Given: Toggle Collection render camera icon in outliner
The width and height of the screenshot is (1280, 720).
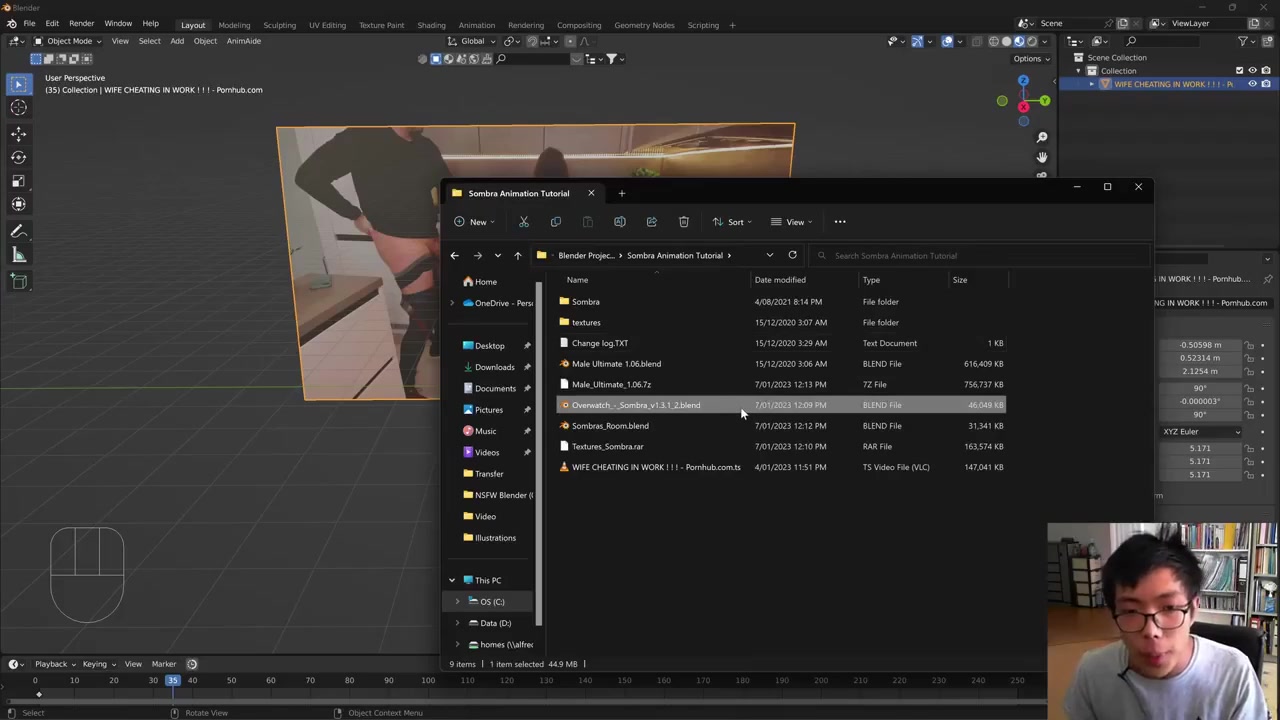Looking at the screenshot, I should (1265, 70).
